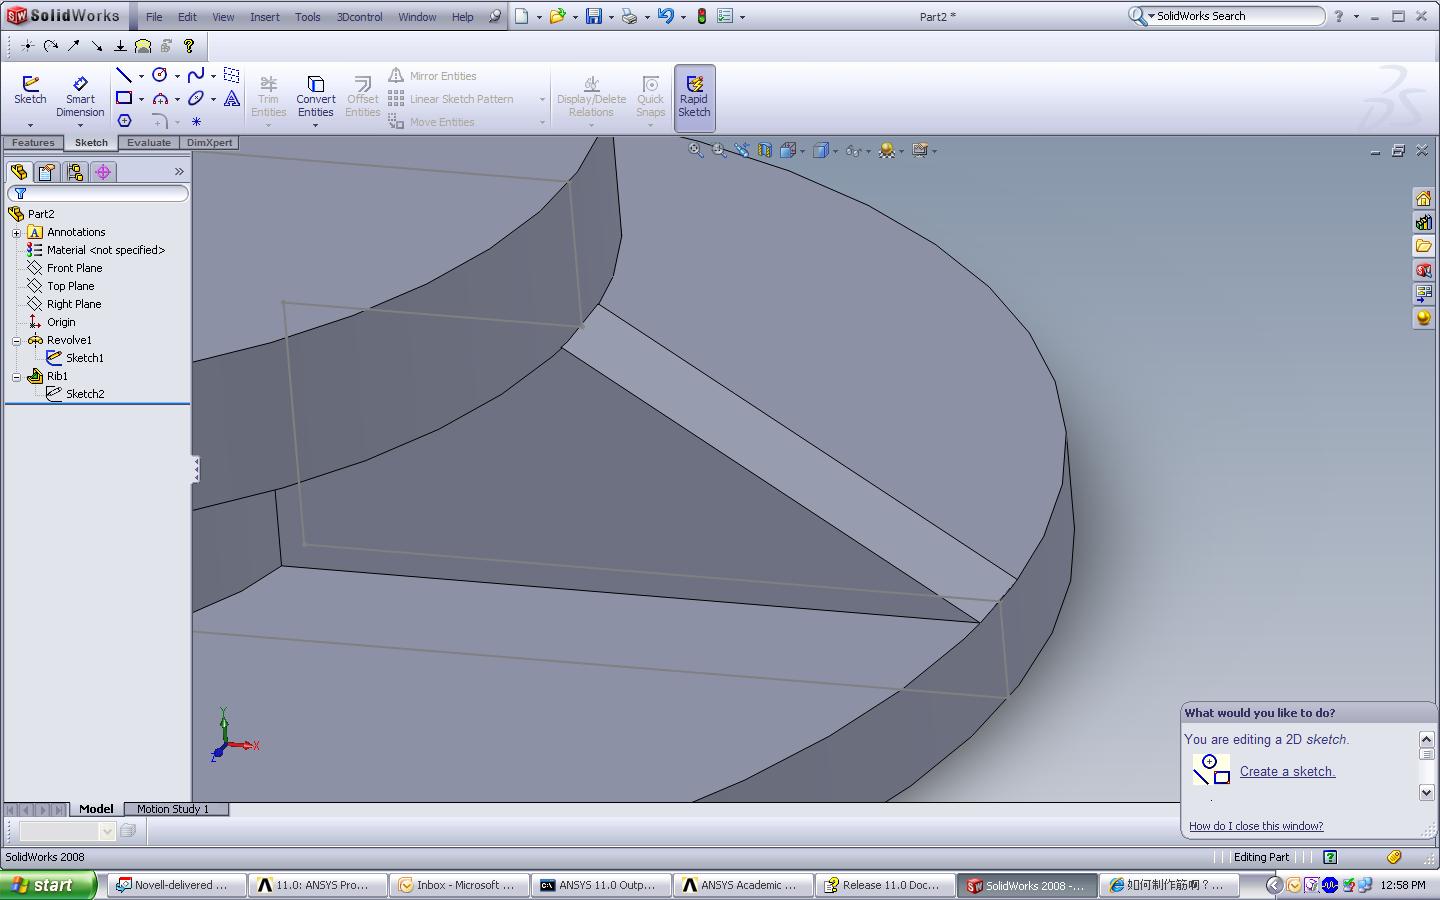
Task: Click the New document icon
Action: coord(522,16)
